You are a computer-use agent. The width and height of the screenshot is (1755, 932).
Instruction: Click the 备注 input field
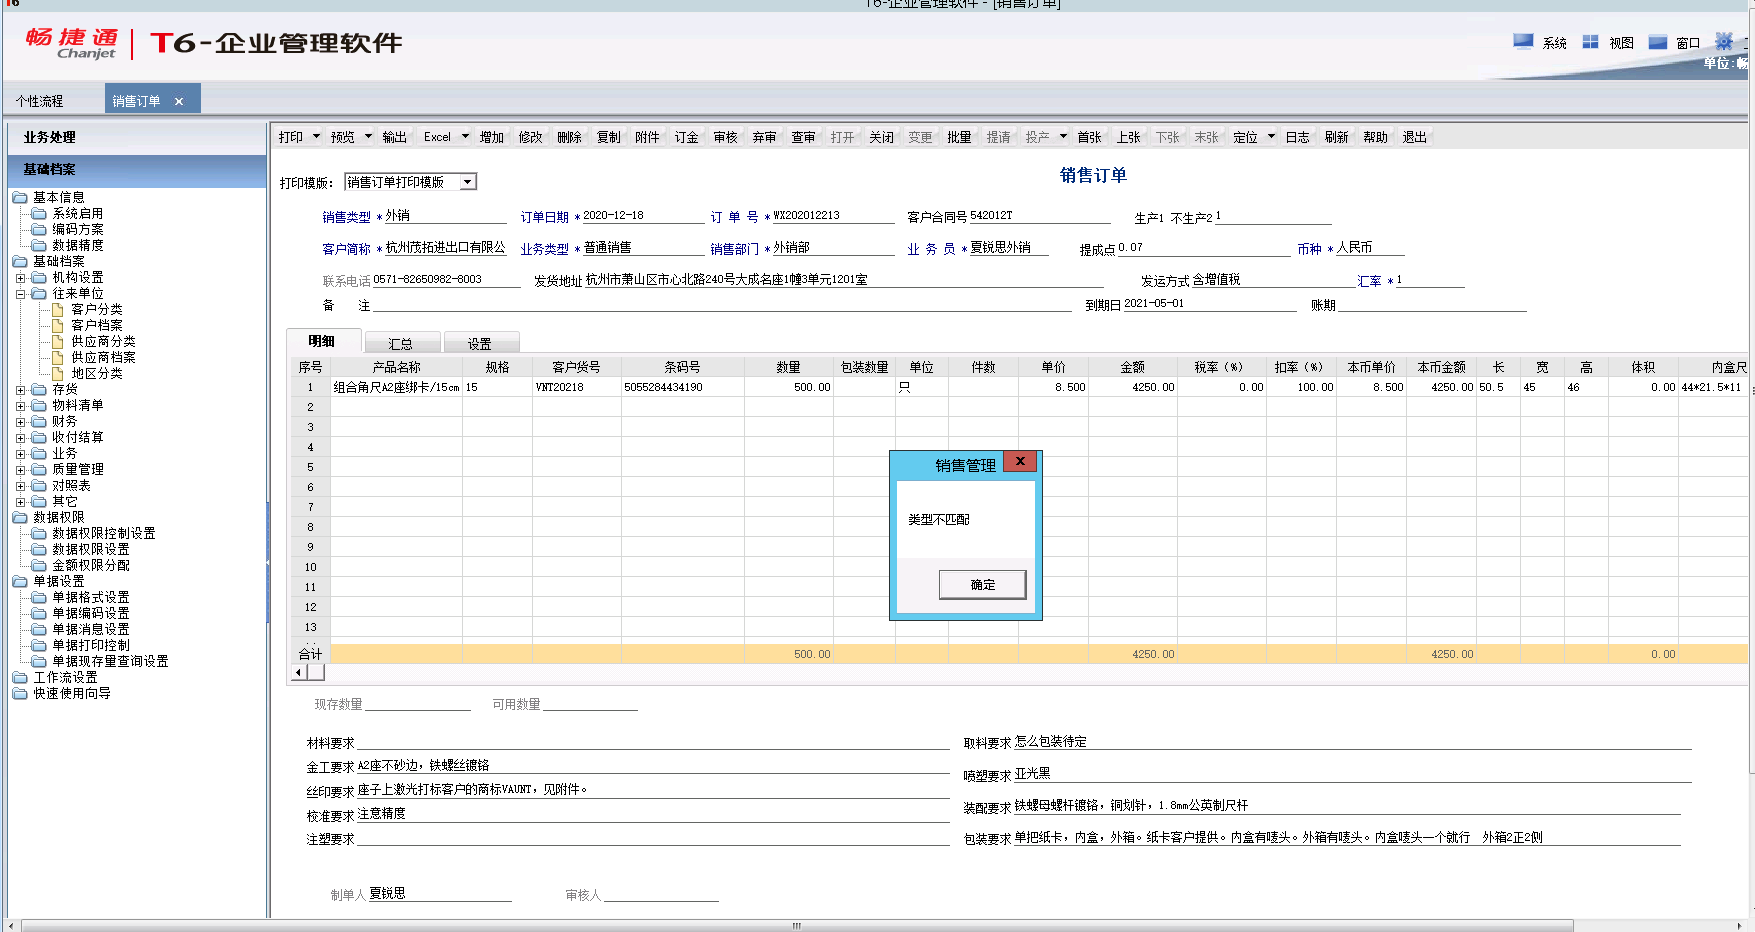[x=722, y=304]
